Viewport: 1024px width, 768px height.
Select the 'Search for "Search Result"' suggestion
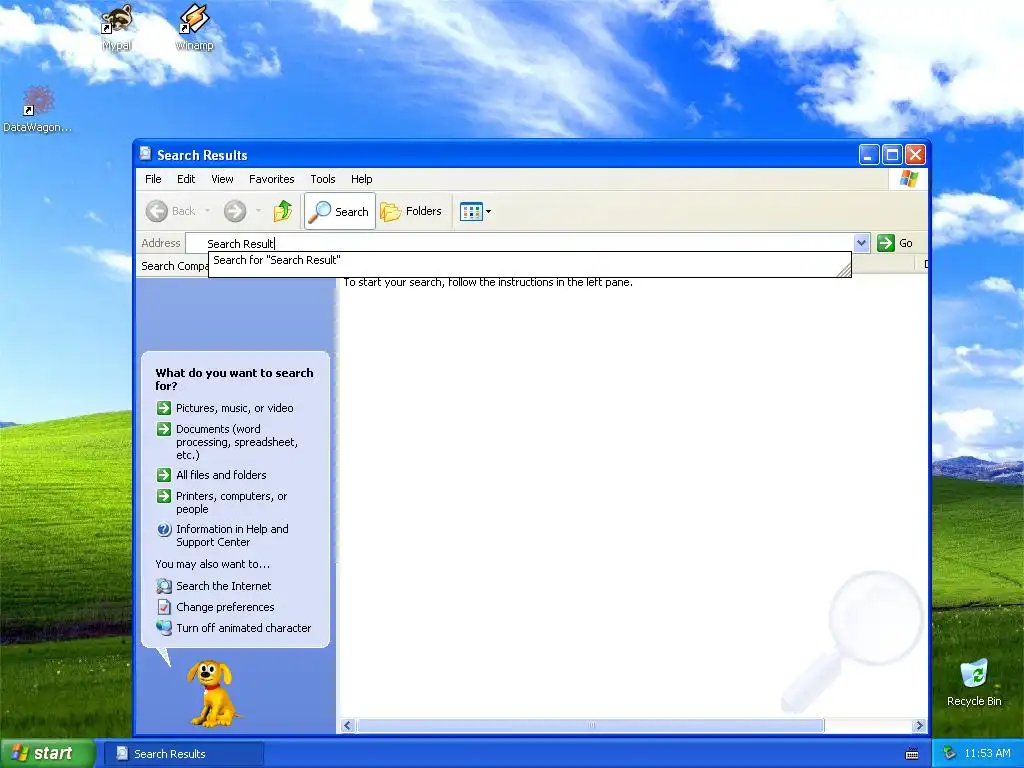point(530,261)
